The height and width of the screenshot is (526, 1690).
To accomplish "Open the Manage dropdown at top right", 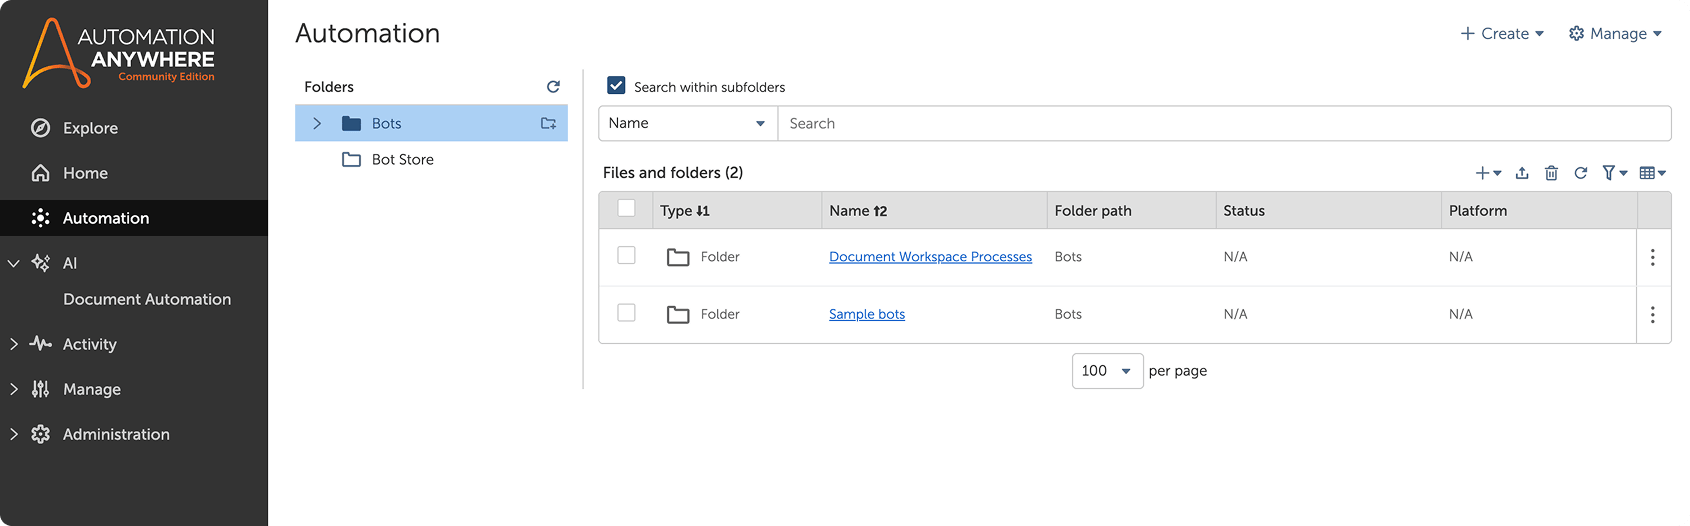I will [x=1615, y=33].
